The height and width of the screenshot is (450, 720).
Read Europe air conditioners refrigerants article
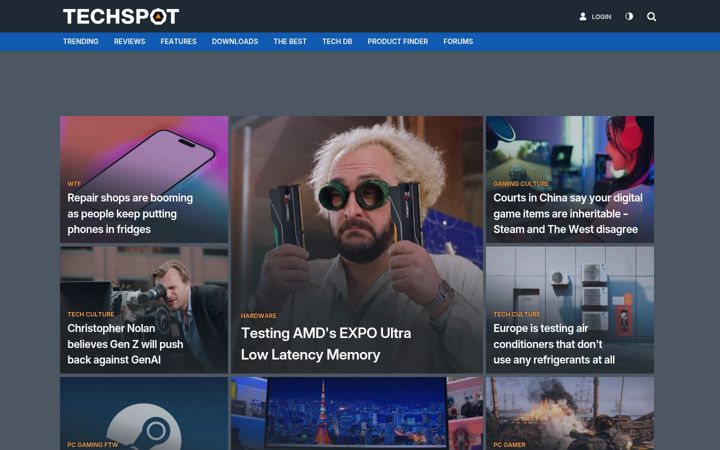tap(554, 344)
